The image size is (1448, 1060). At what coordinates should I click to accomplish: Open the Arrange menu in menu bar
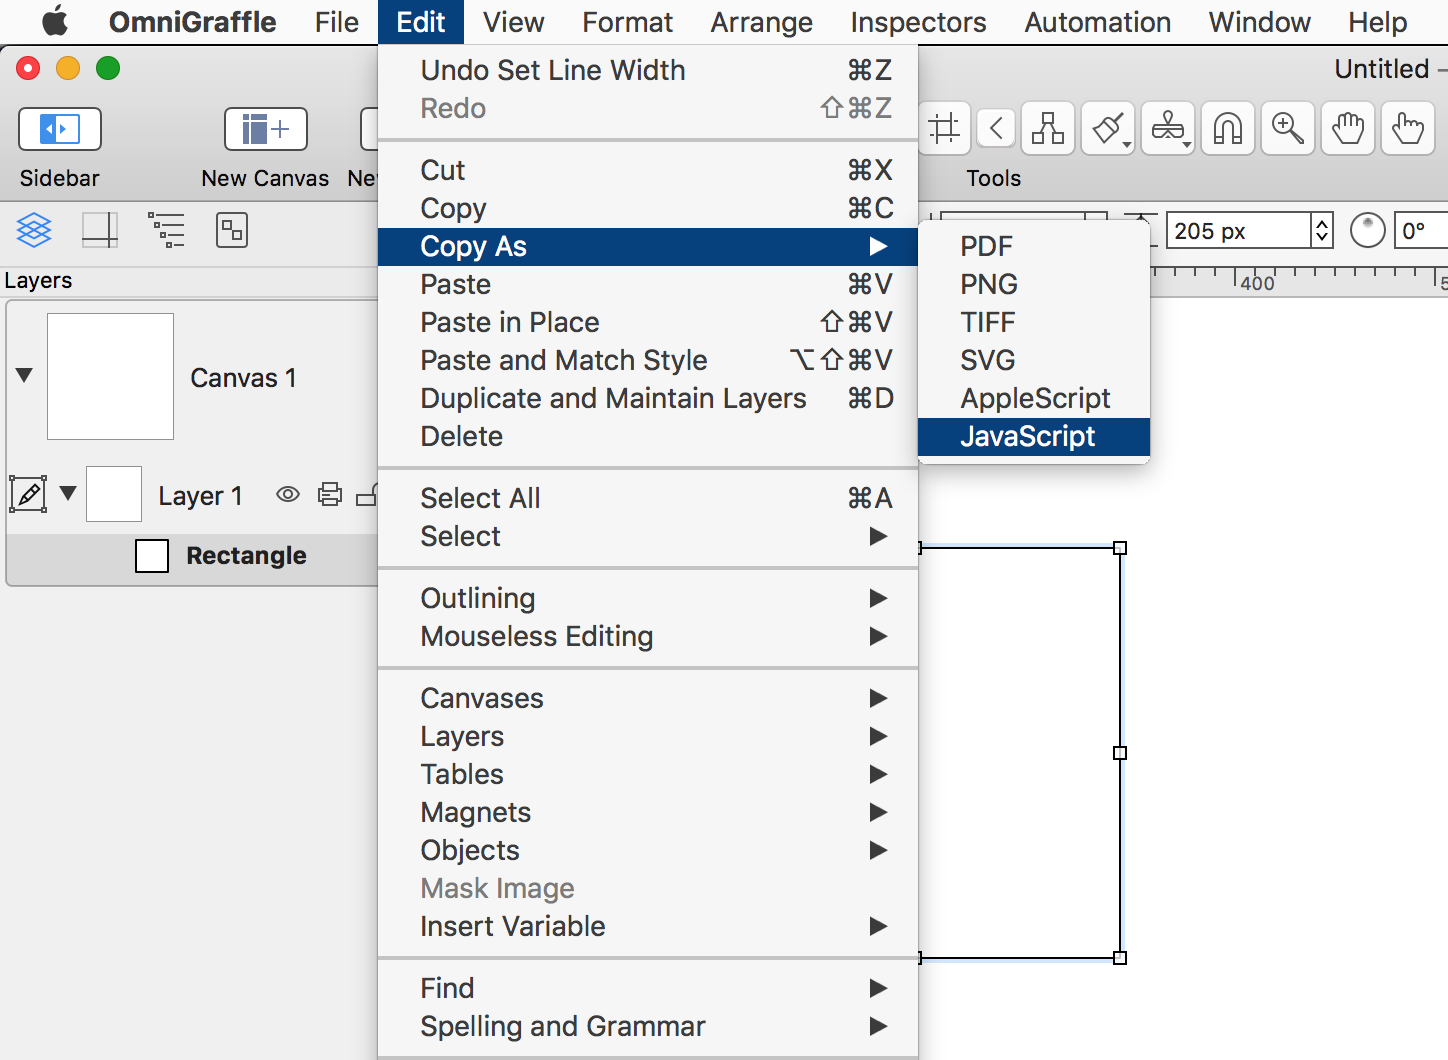pos(761,22)
